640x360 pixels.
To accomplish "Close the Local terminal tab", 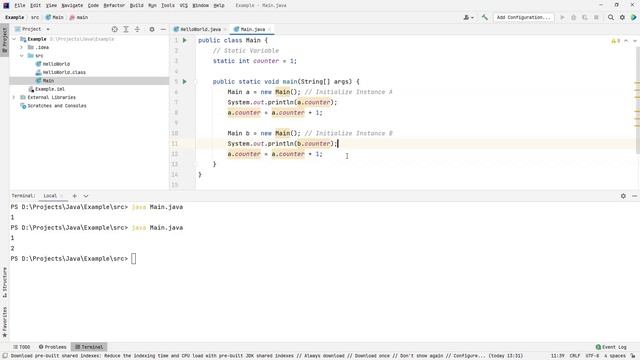I will tap(62, 196).
